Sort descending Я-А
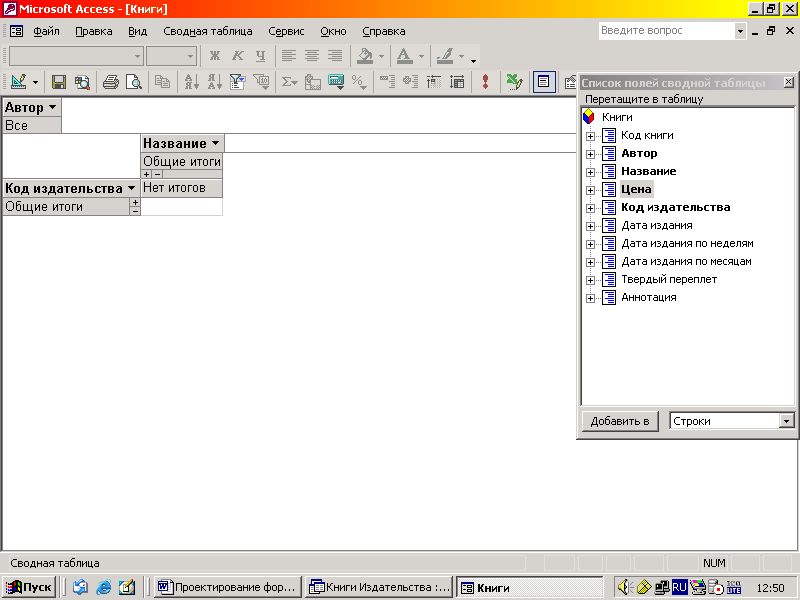 point(214,82)
